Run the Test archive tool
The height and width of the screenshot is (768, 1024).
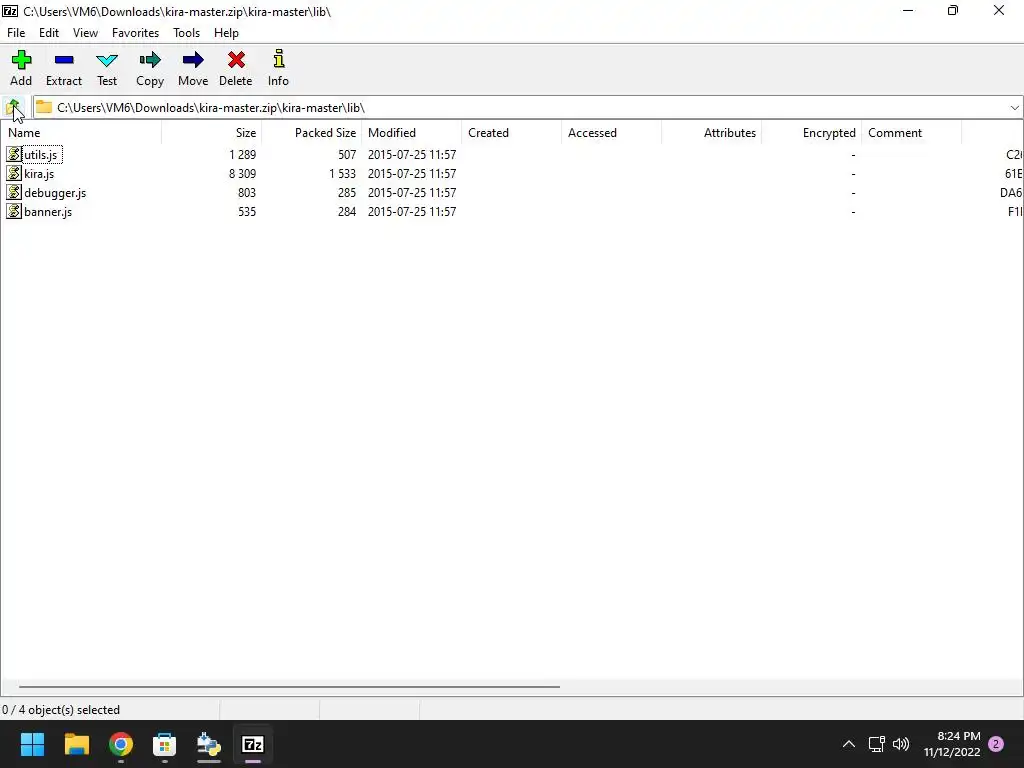point(106,61)
